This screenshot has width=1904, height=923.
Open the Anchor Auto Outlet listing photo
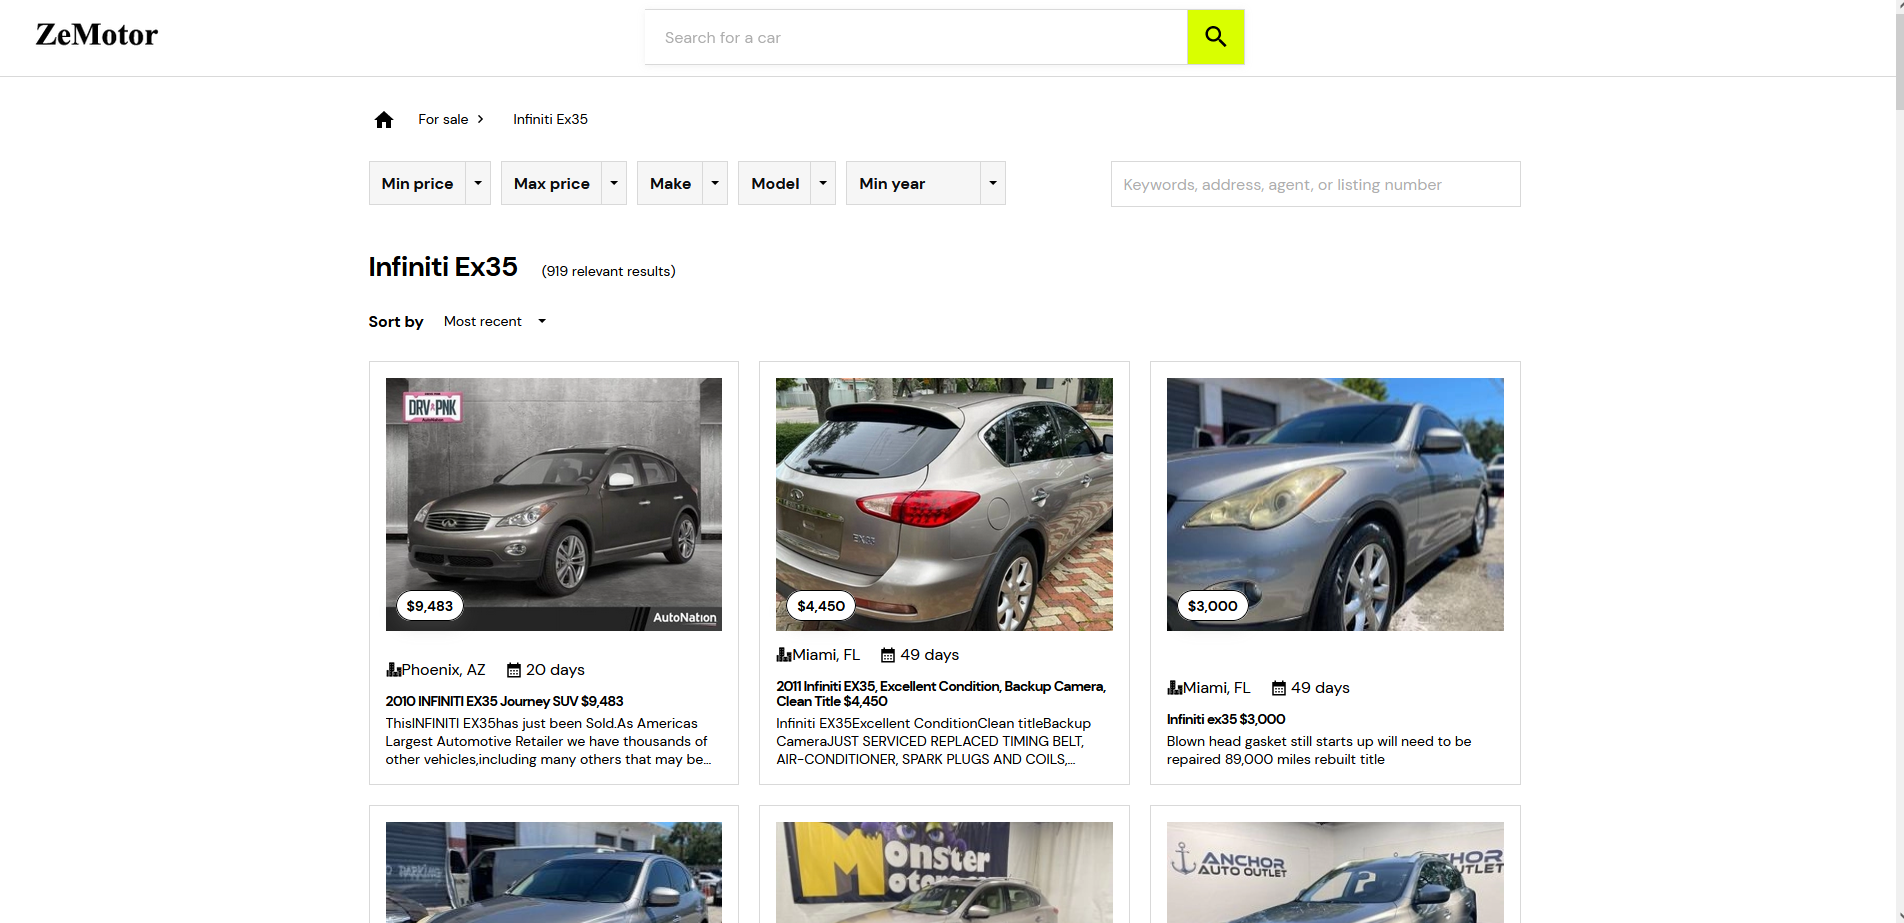click(1335, 872)
